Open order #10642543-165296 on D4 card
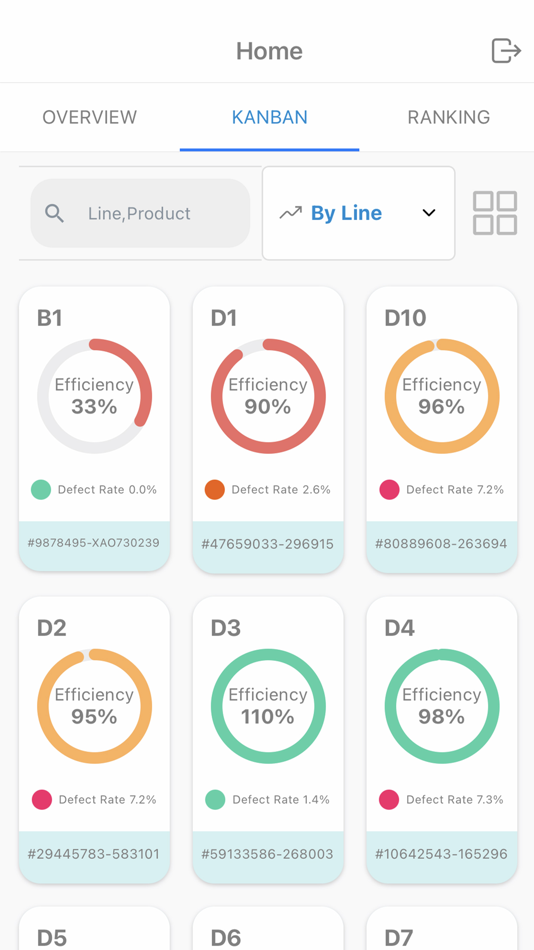 (x=441, y=854)
